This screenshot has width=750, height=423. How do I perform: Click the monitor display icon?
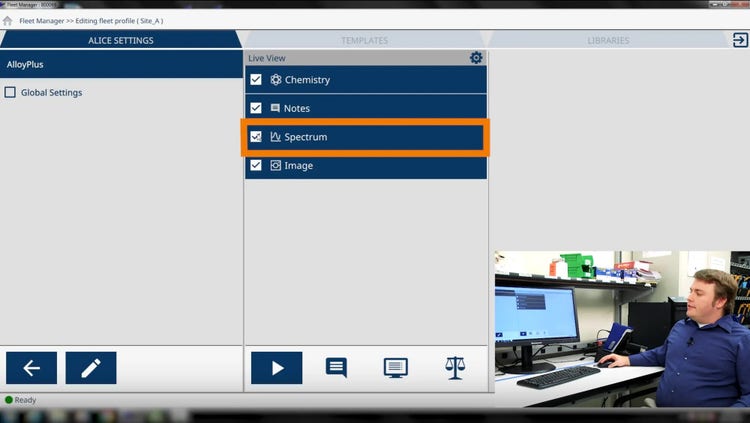tap(396, 368)
